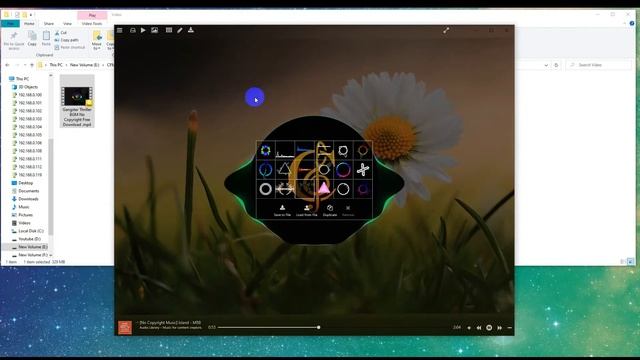The image size is (640, 360).
Task: Click the Search Video input field
Action: coord(599,65)
